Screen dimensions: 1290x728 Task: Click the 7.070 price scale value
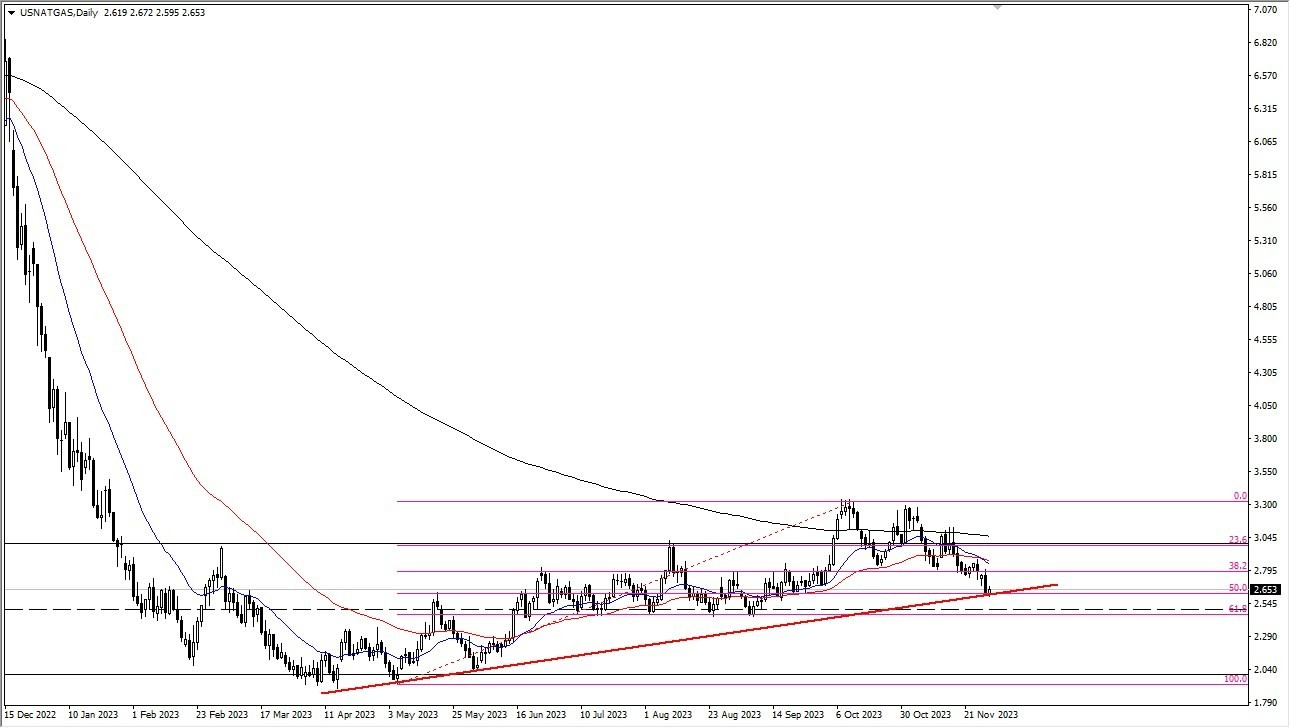[x=1265, y=10]
